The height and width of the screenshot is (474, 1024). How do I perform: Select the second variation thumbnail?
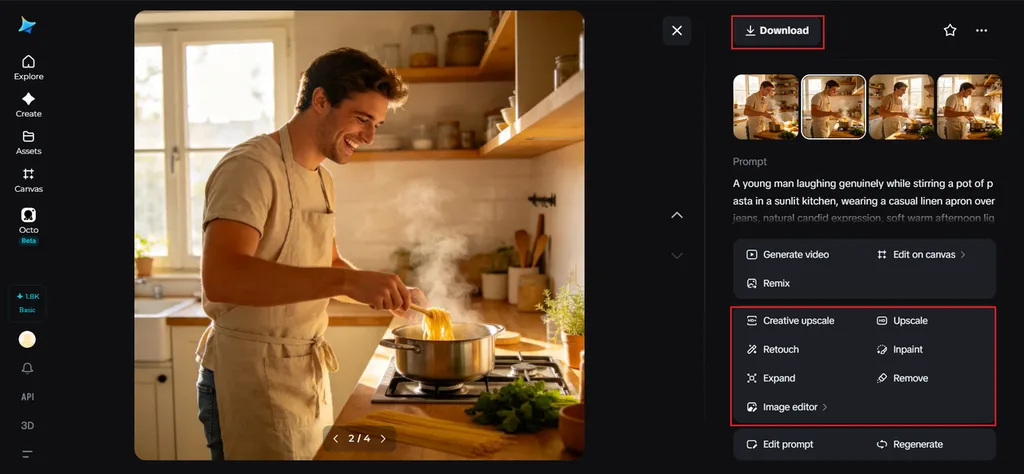[833, 106]
